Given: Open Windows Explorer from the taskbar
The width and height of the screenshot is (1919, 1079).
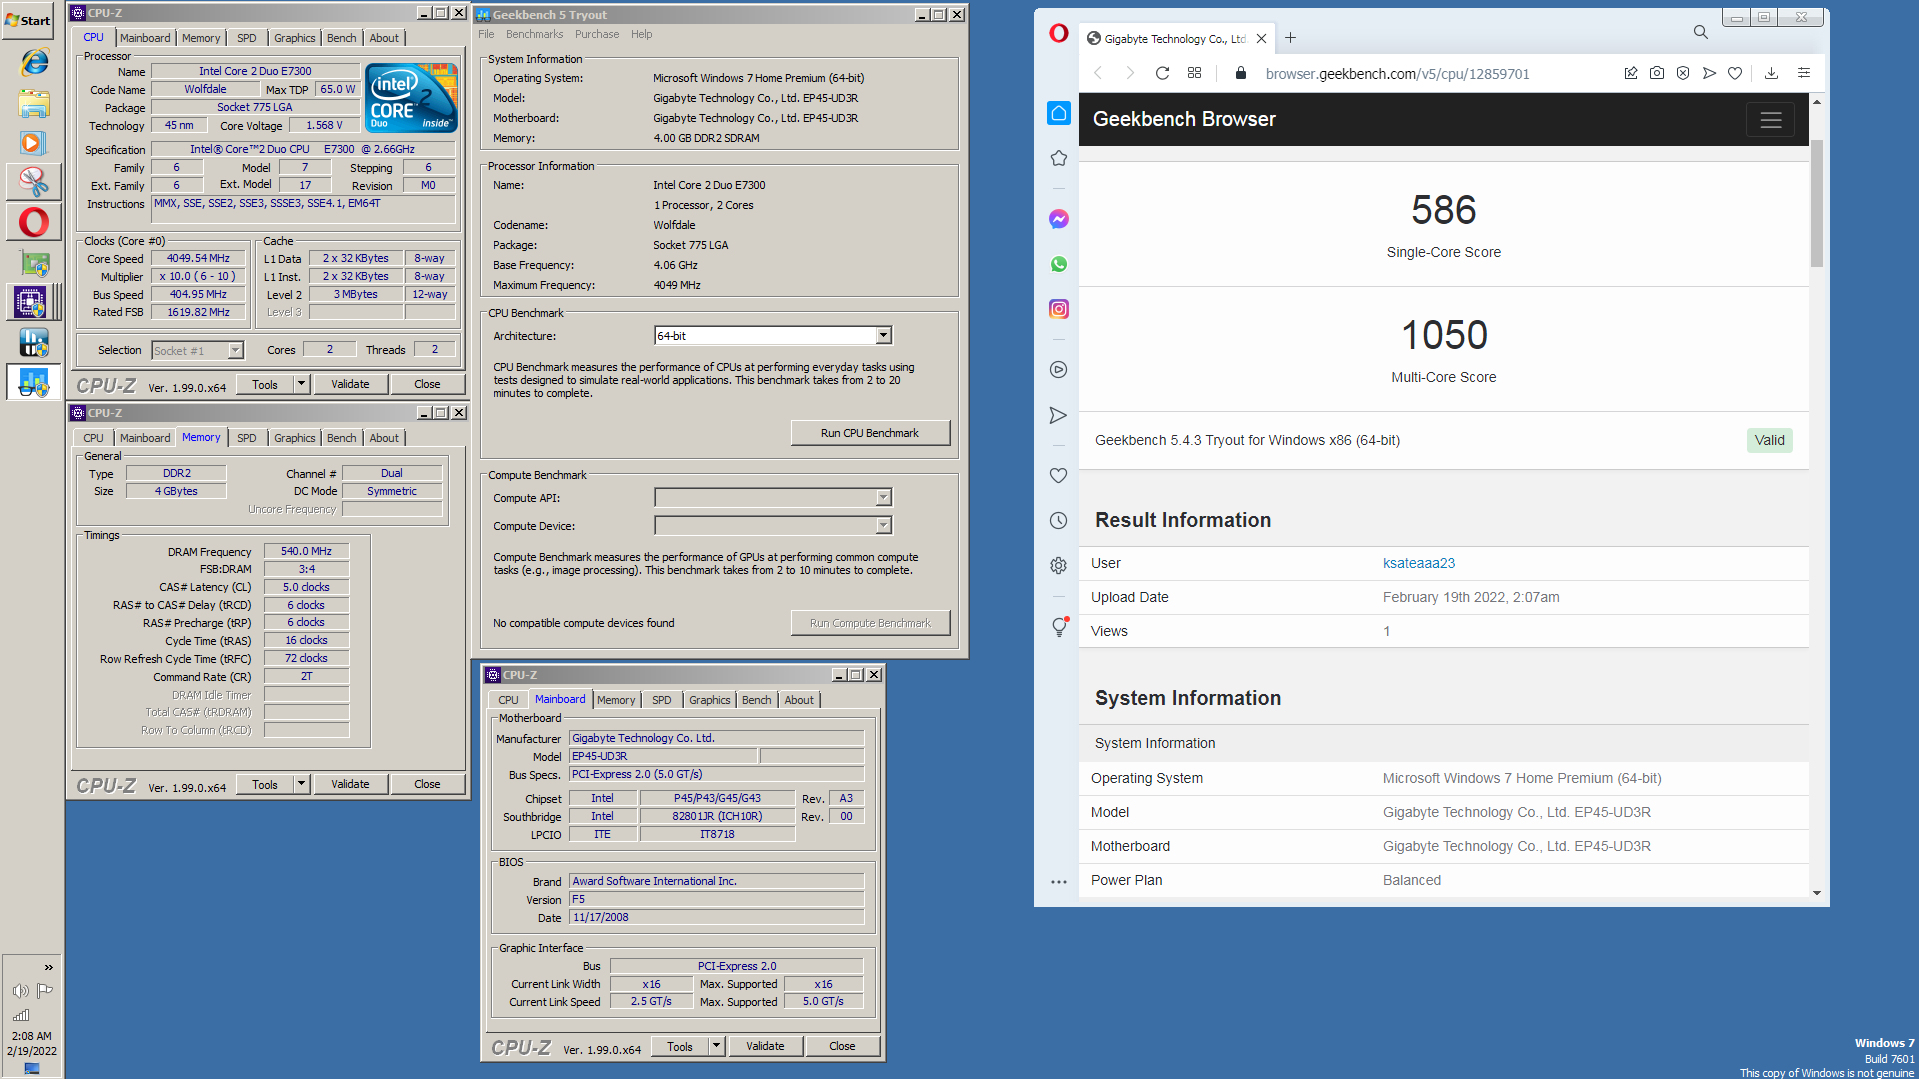Looking at the screenshot, I should coord(33,103).
